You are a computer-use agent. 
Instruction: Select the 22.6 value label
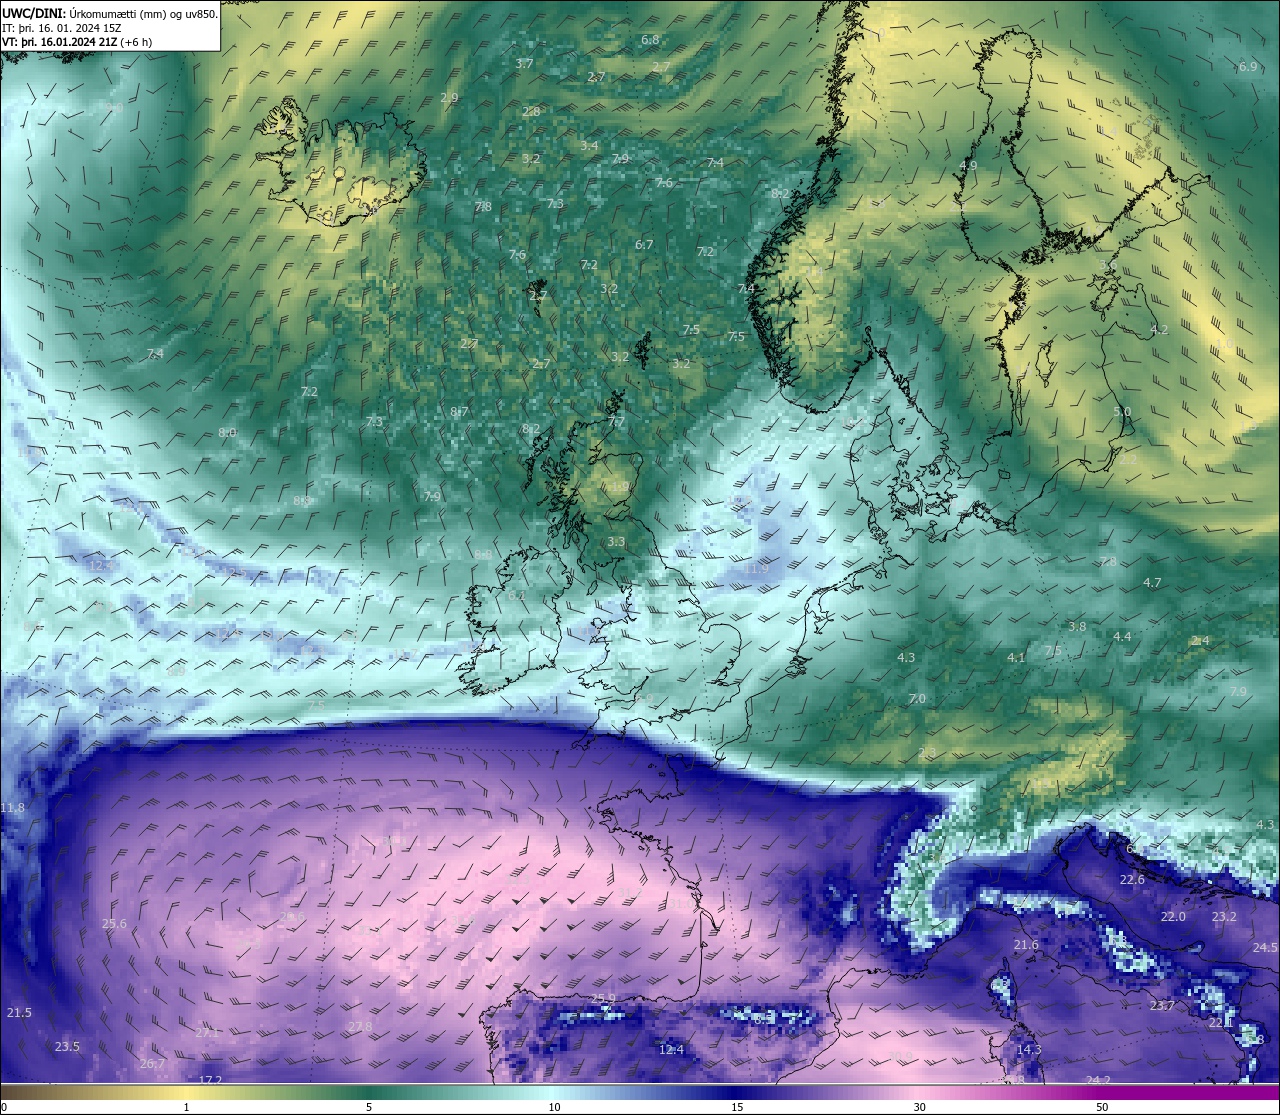pos(1132,880)
